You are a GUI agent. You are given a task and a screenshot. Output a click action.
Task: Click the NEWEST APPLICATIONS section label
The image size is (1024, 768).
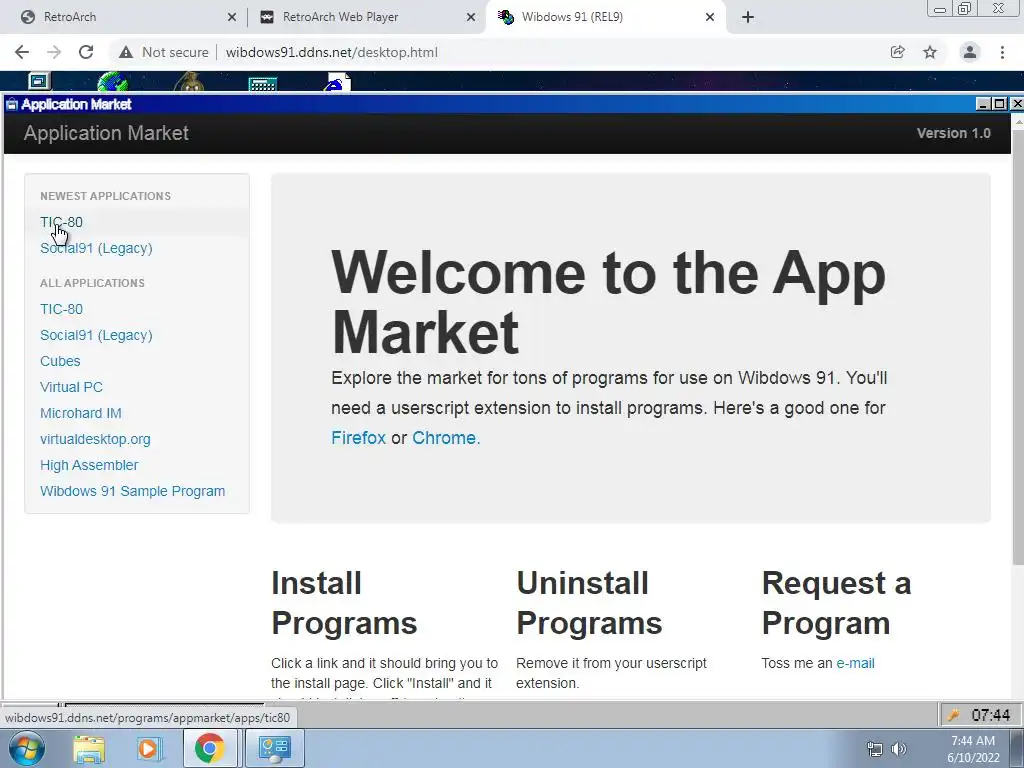pyautogui.click(x=105, y=196)
